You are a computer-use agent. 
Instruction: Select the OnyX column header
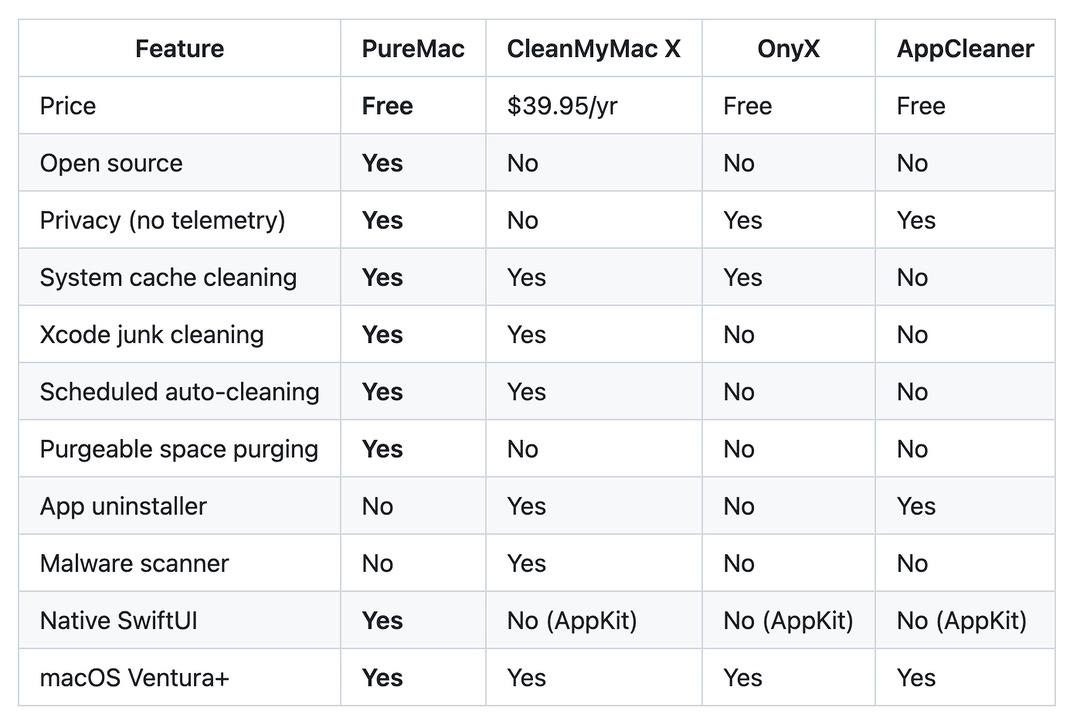coord(788,49)
